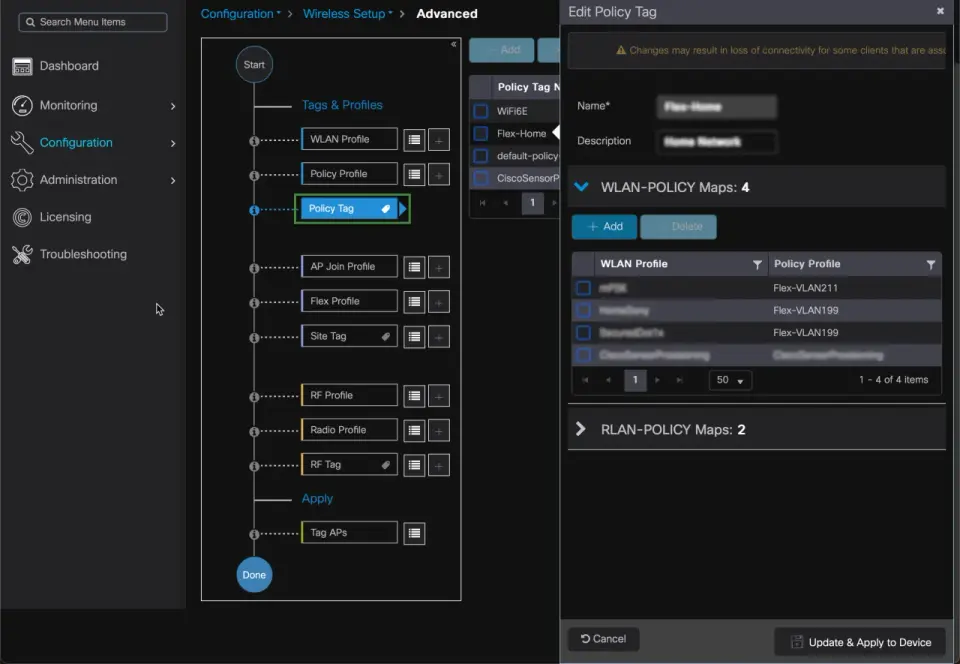Add a new RF Tag with plus icon
The width and height of the screenshot is (960, 664).
pos(439,465)
